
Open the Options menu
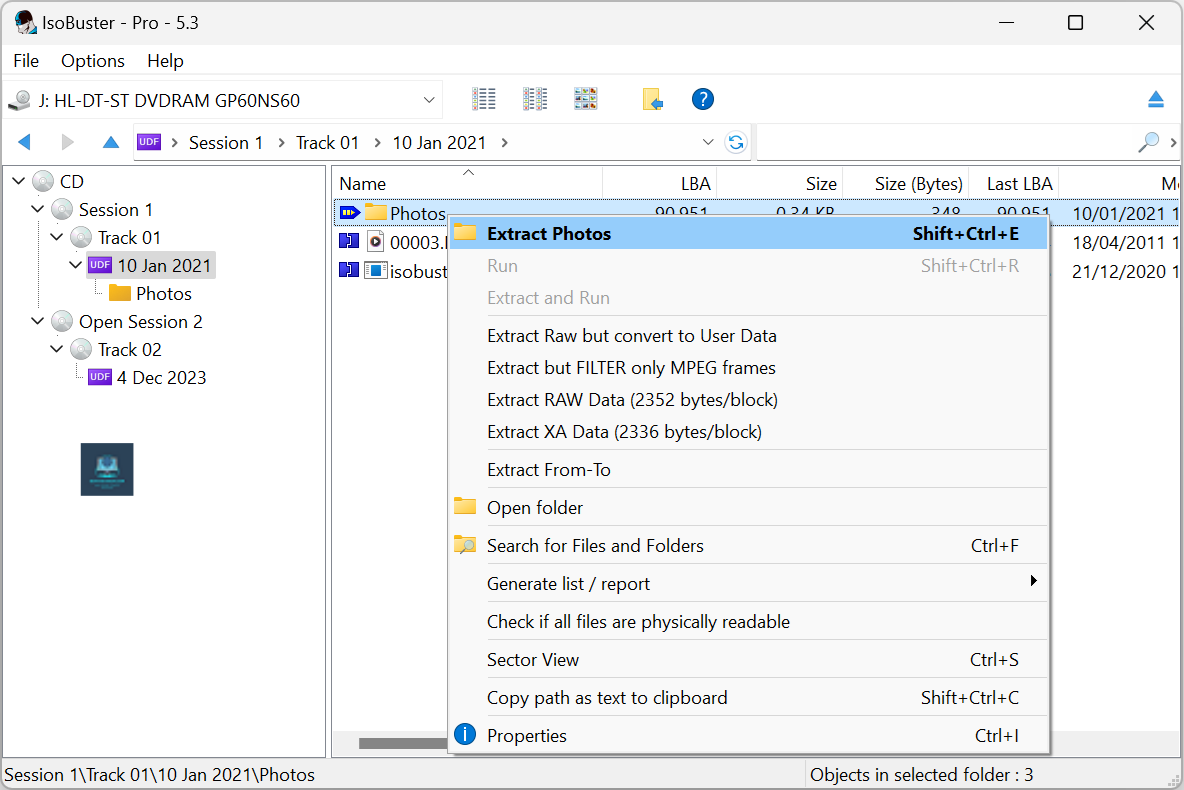92,61
